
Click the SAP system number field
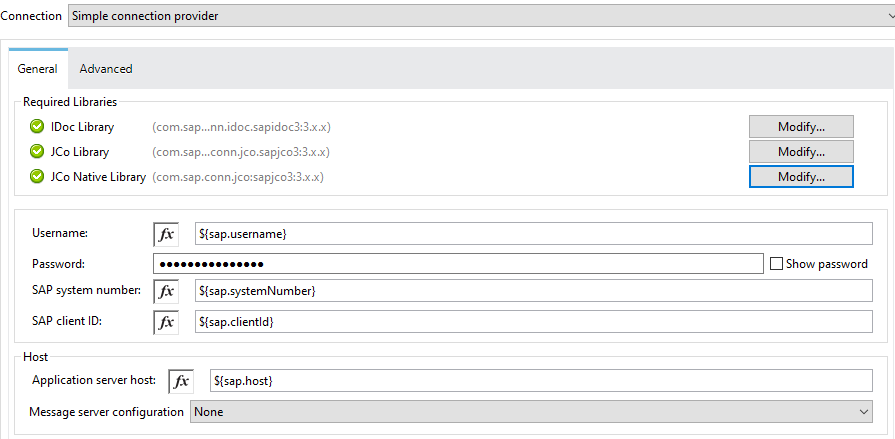click(530, 291)
